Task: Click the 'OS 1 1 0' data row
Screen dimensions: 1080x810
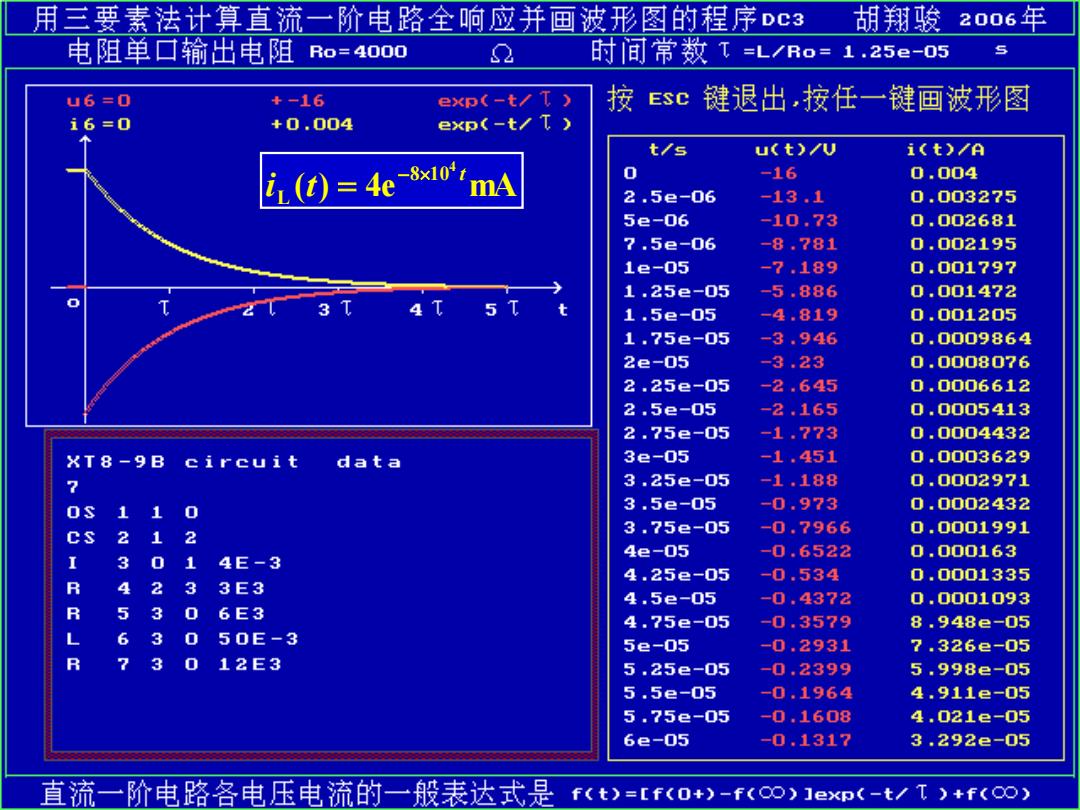Action: (x=133, y=512)
